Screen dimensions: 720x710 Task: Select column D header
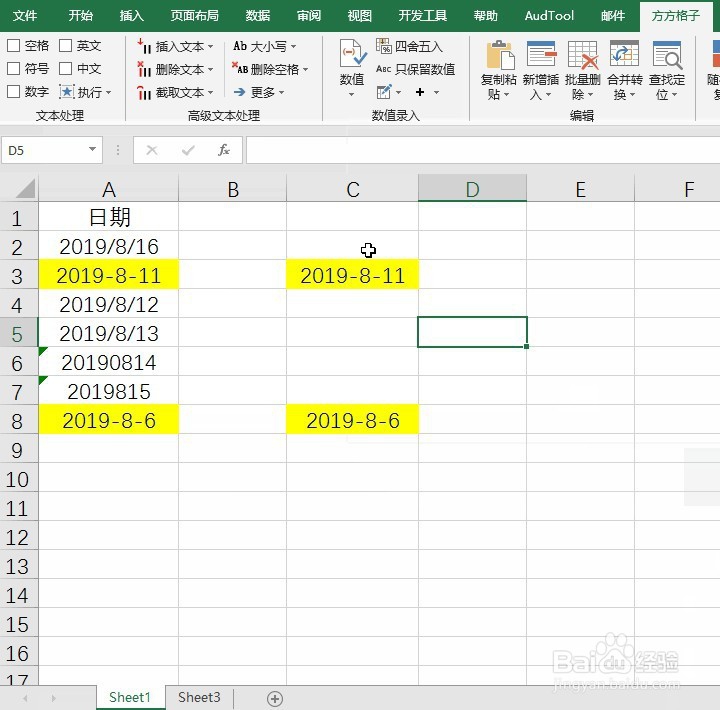click(x=472, y=189)
